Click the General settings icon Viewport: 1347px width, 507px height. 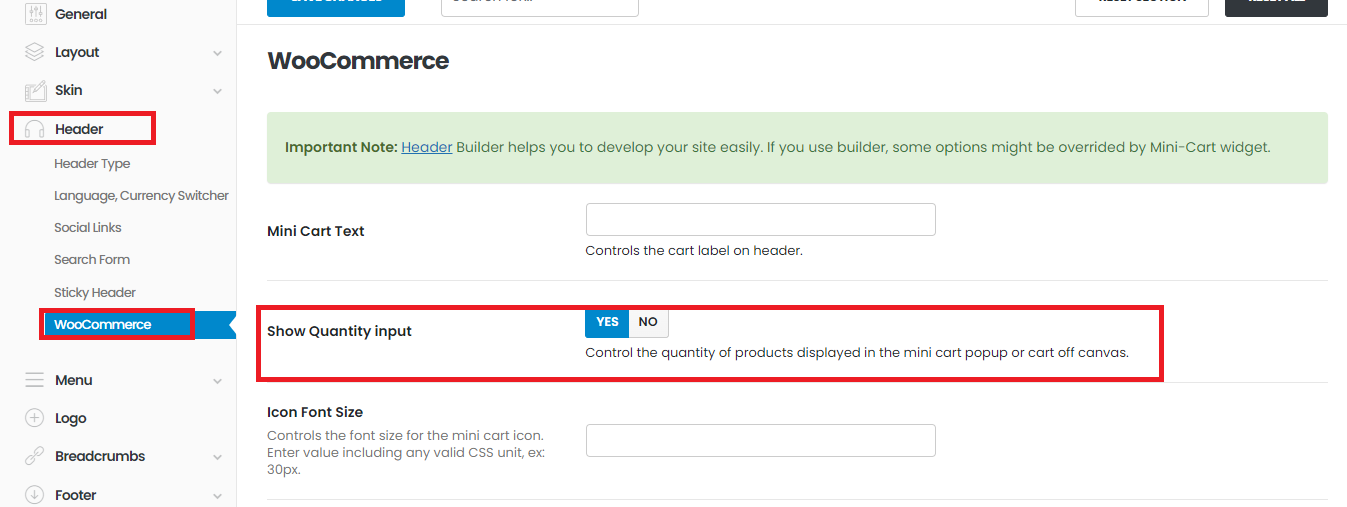(35, 14)
